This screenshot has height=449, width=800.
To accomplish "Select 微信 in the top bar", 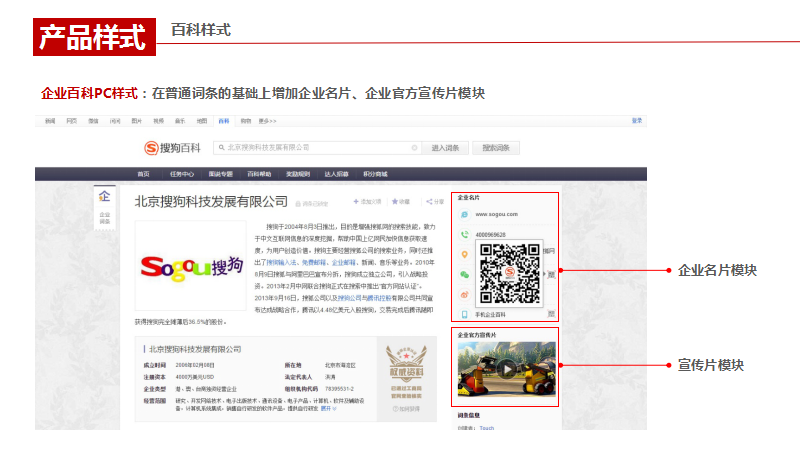I will pos(93,121).
